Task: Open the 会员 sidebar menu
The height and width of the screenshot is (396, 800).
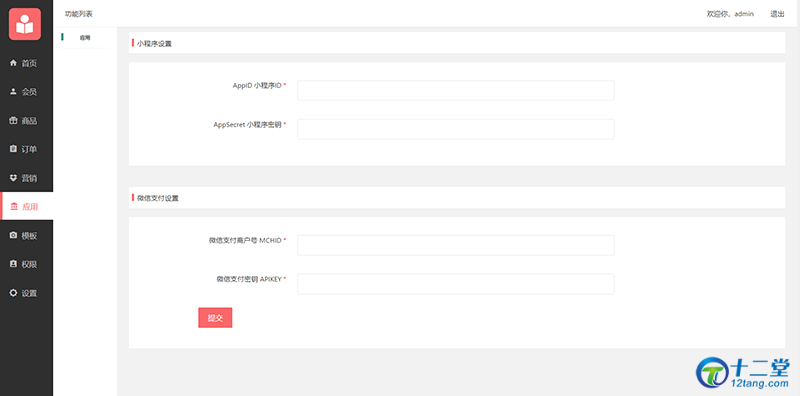Action: coord(27,92)
